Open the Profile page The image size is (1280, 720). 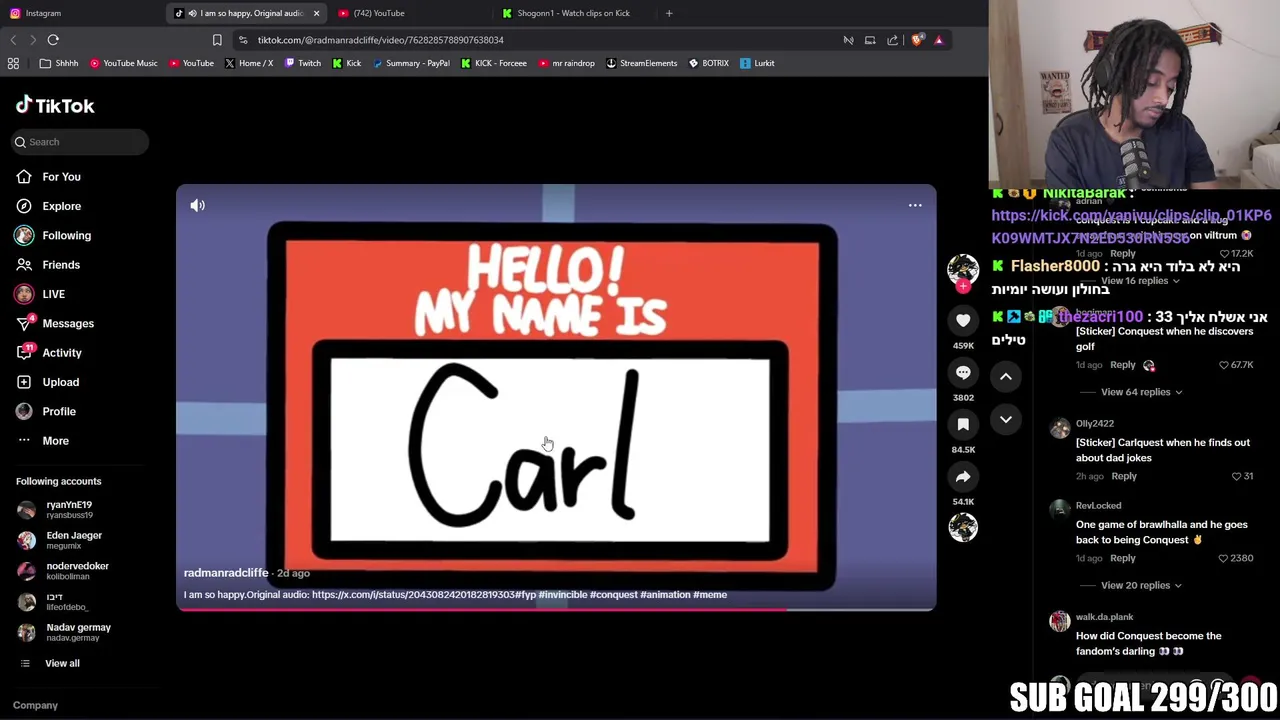point(59,411)
